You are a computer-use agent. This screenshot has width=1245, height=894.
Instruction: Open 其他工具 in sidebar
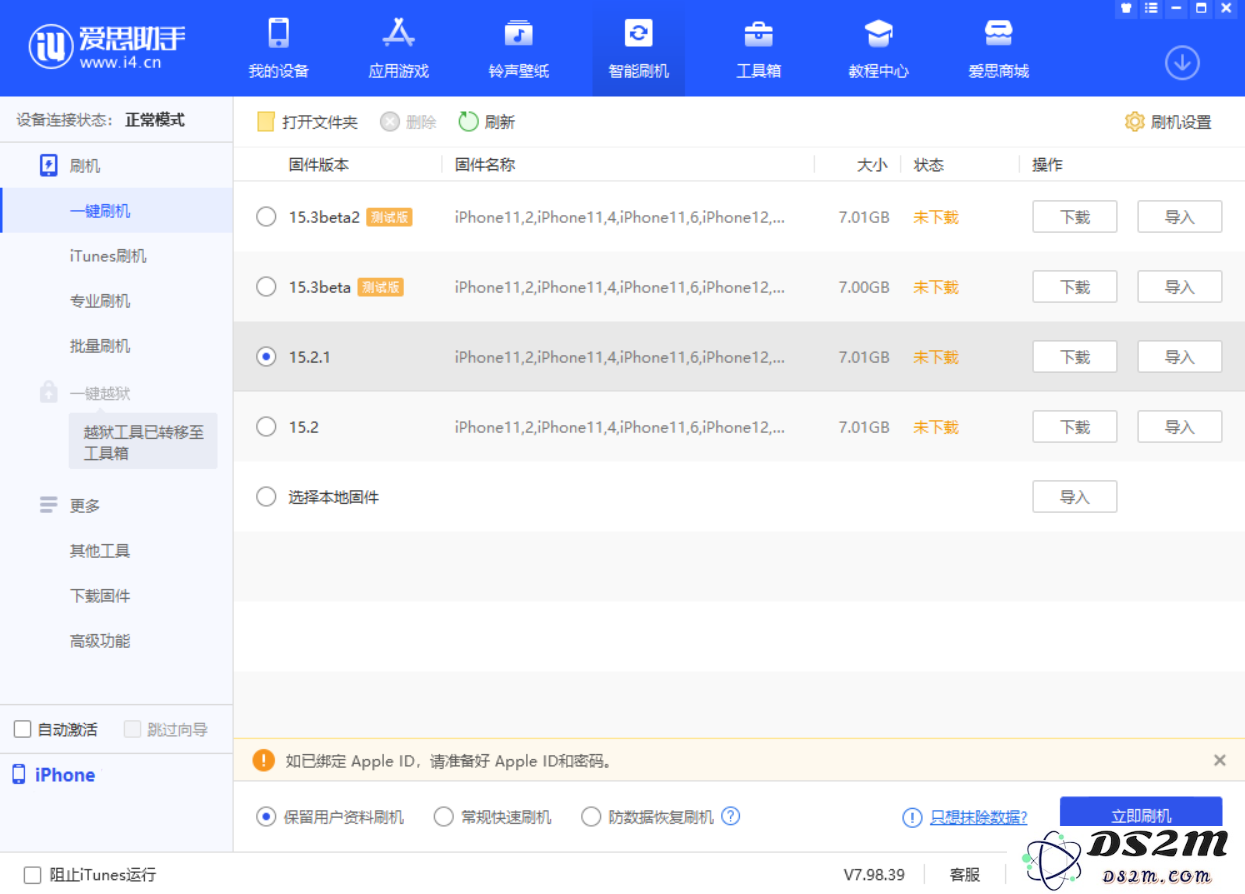pyautogui.click(x=100, y=551)
